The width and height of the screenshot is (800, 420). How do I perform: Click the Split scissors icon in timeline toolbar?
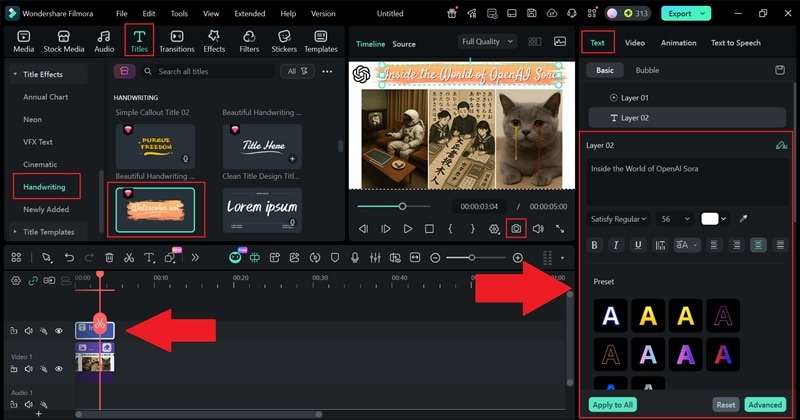tap(129, 258)
